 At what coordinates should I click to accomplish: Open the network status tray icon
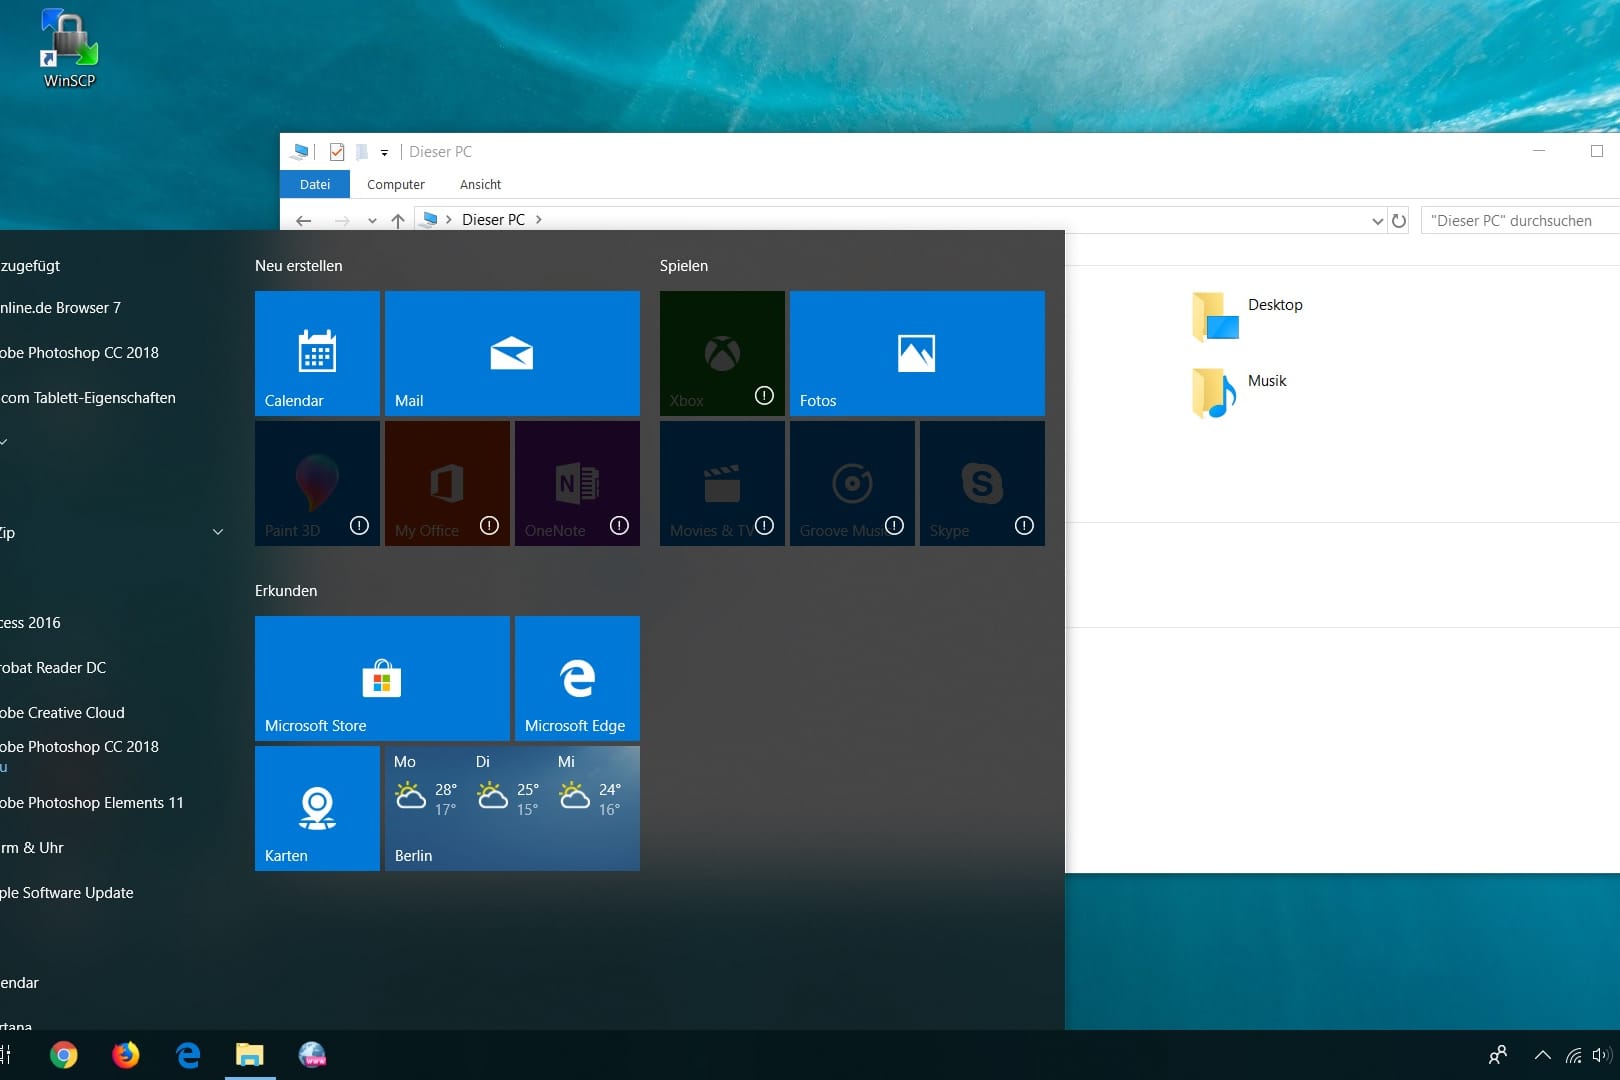coord(1574,1055)
